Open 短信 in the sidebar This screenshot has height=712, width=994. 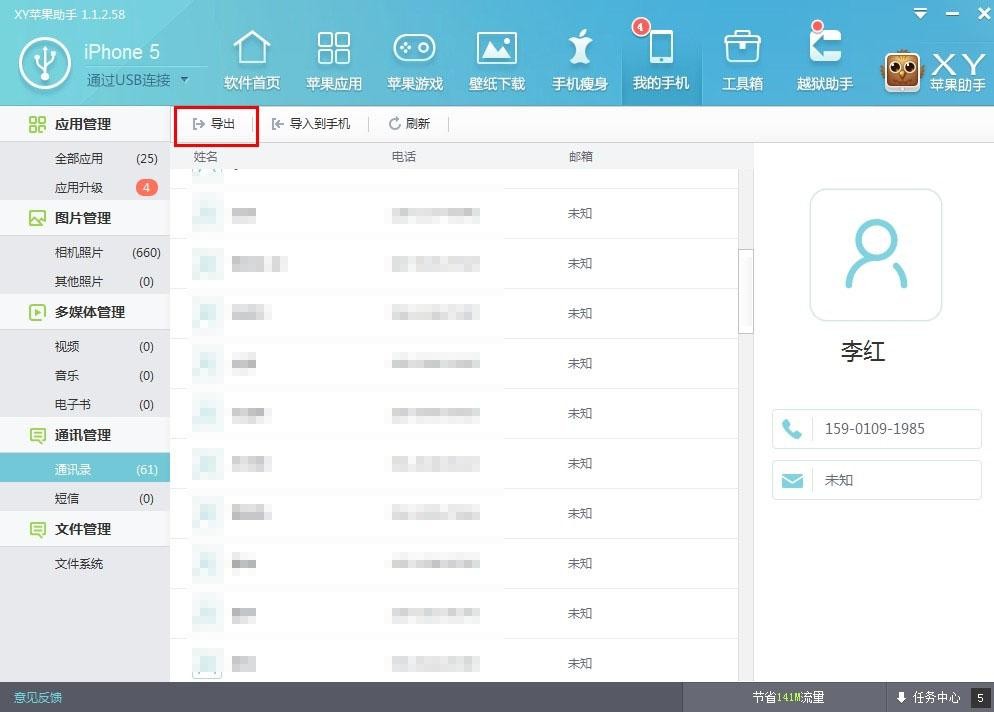click(85, 498)
